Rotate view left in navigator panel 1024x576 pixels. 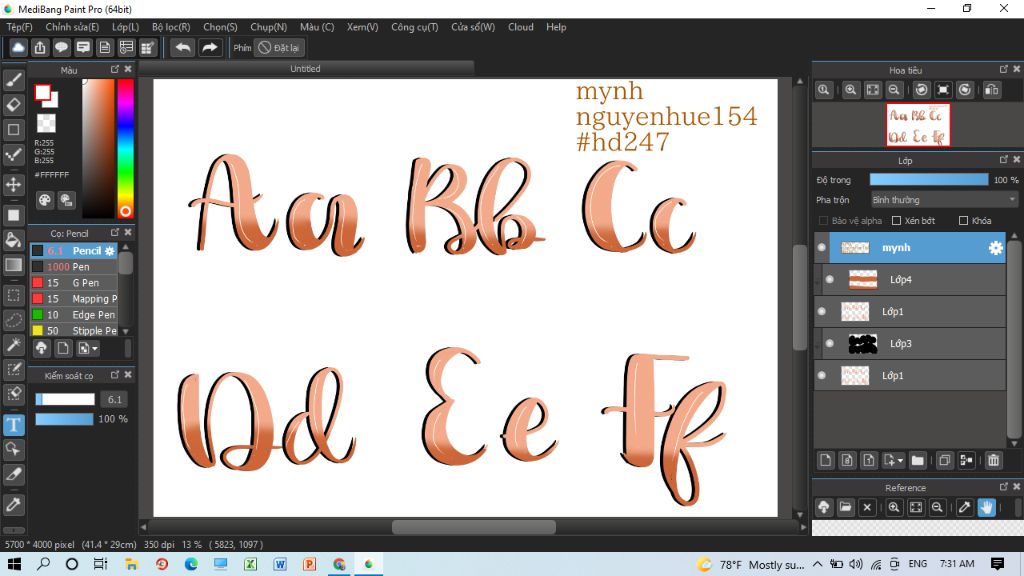921,90
